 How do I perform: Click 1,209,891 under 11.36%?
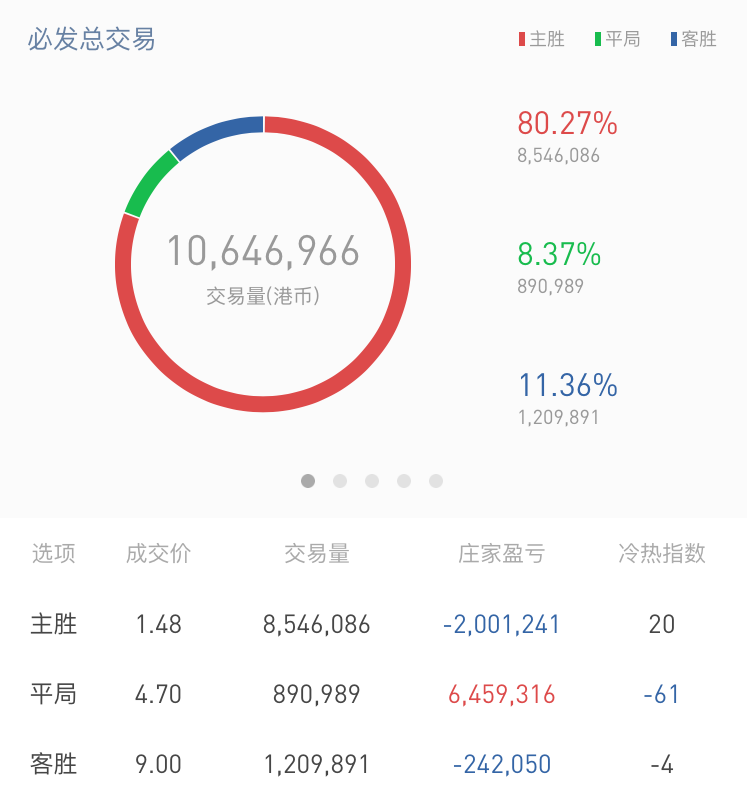559,417
